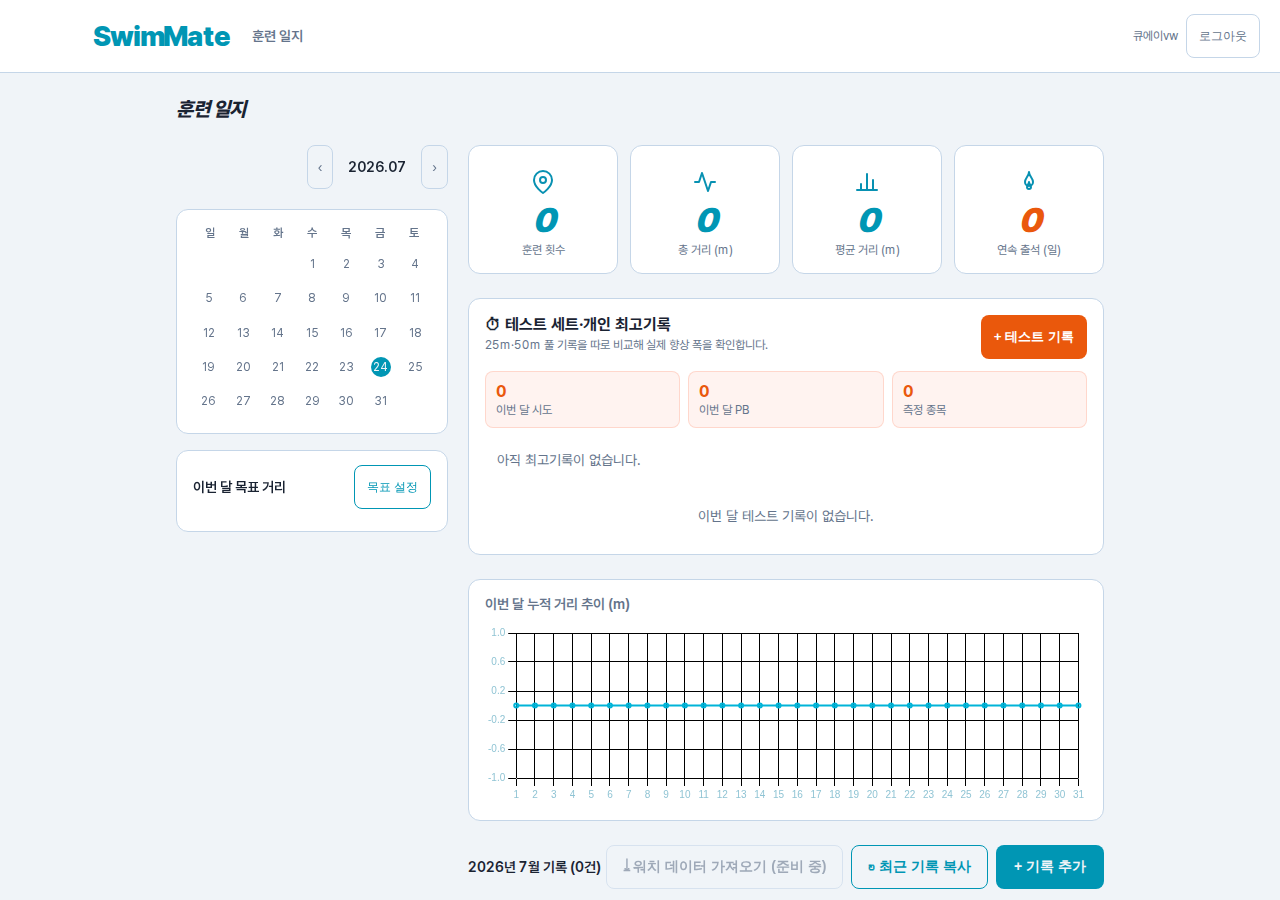1280x900 pixels.
Task: Select date 19 in the calendar
Action: 209,367
